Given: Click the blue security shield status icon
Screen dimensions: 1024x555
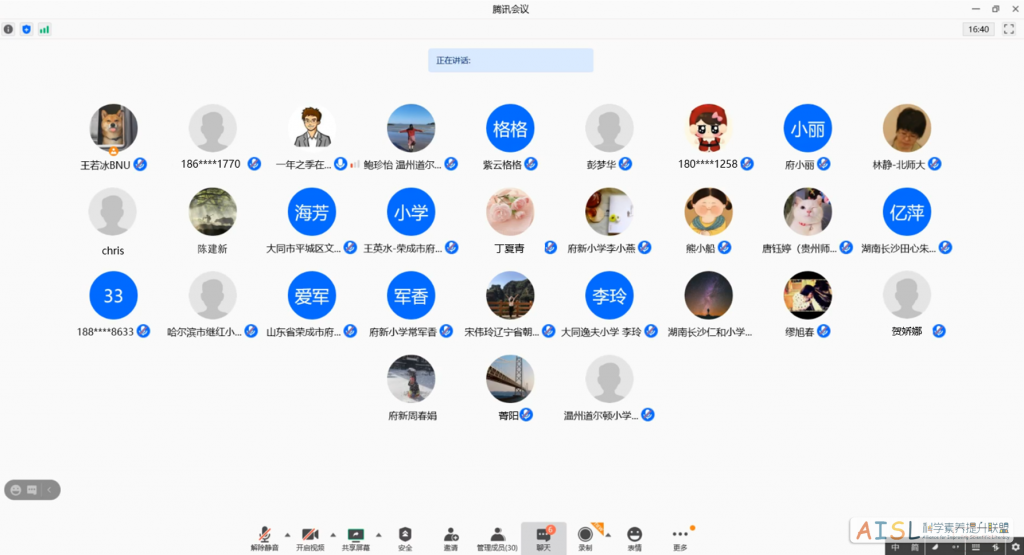Looking at the screenshot, I should [26, 29].
